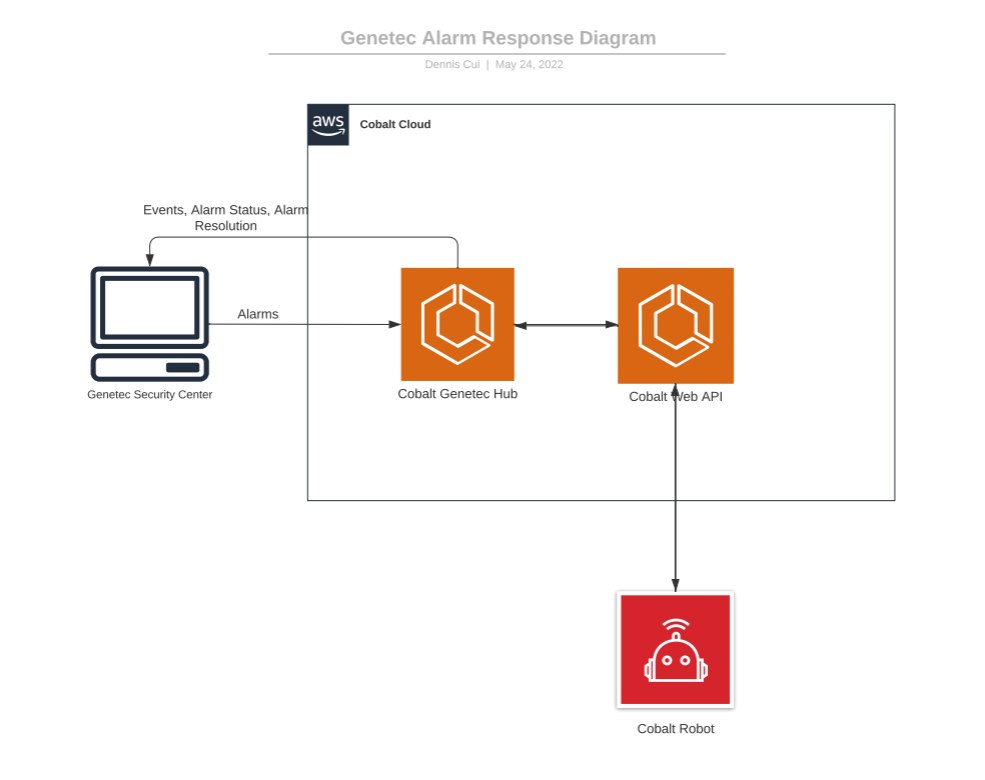Select the Cobalt Genetec Hub caption
The image size is (985, 780).
click(x=457, y=394)
